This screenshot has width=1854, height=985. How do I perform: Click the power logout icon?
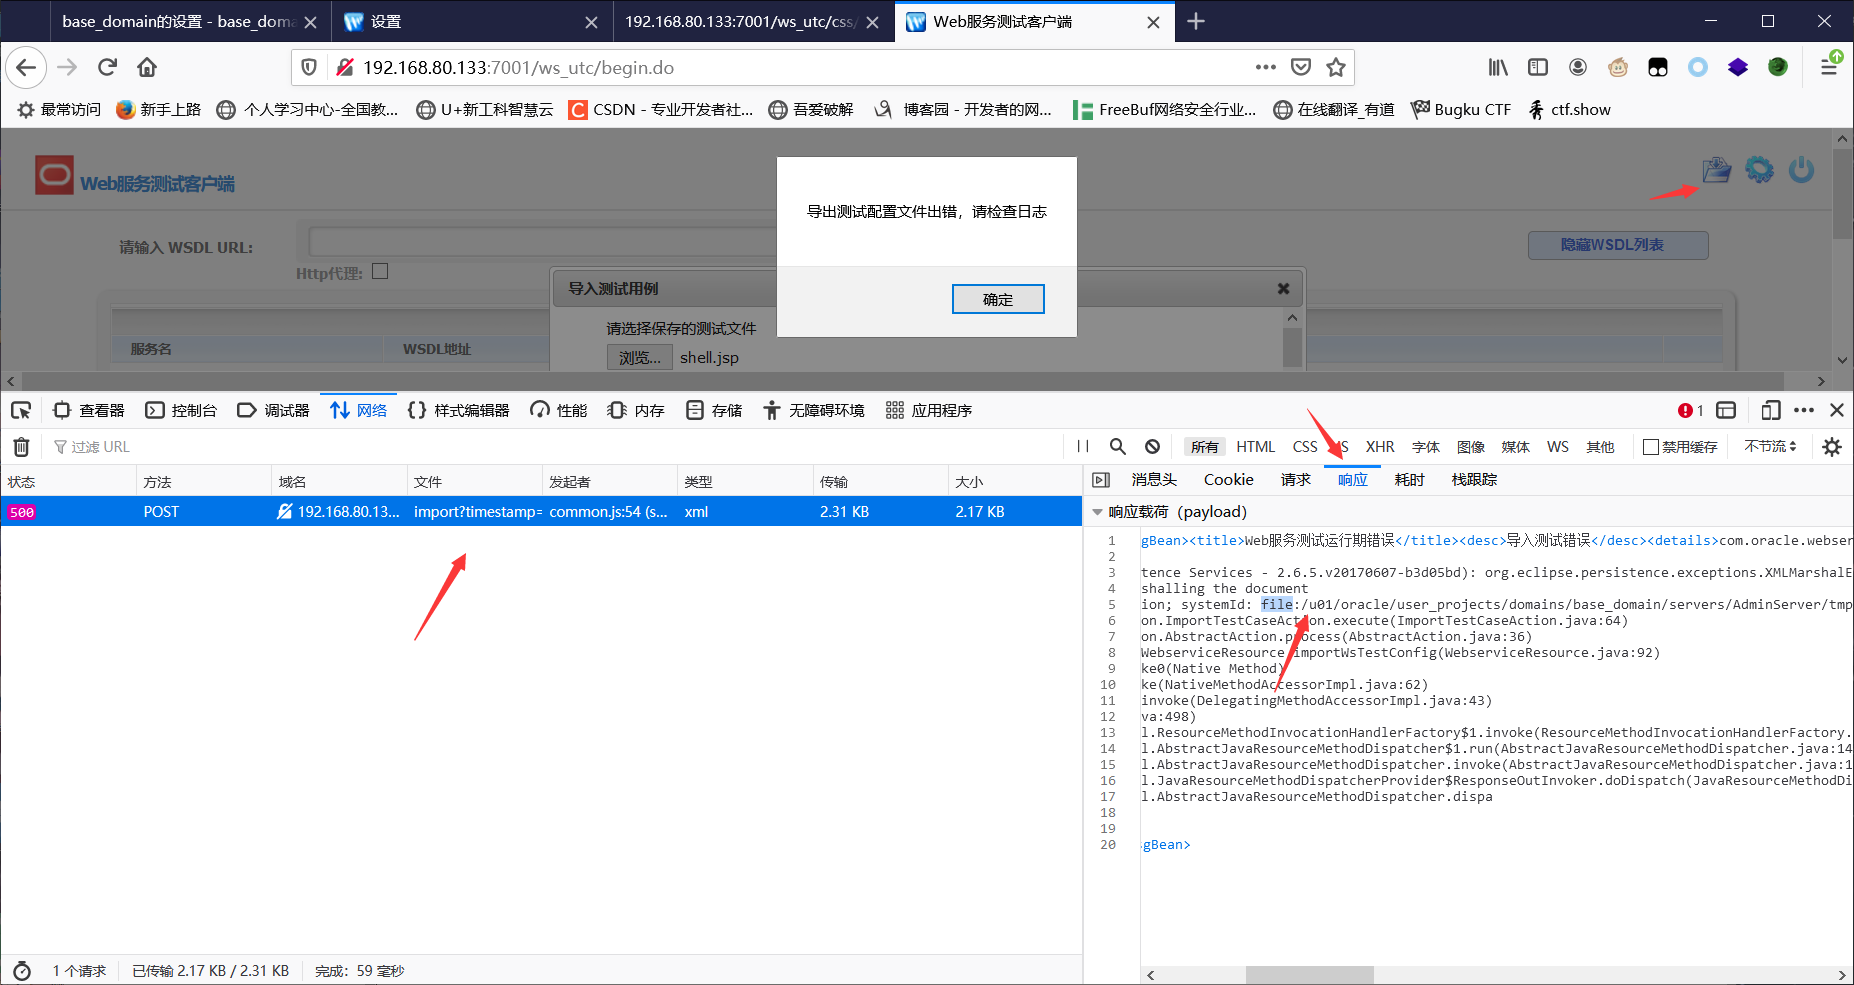click(x=1801, y=170)
